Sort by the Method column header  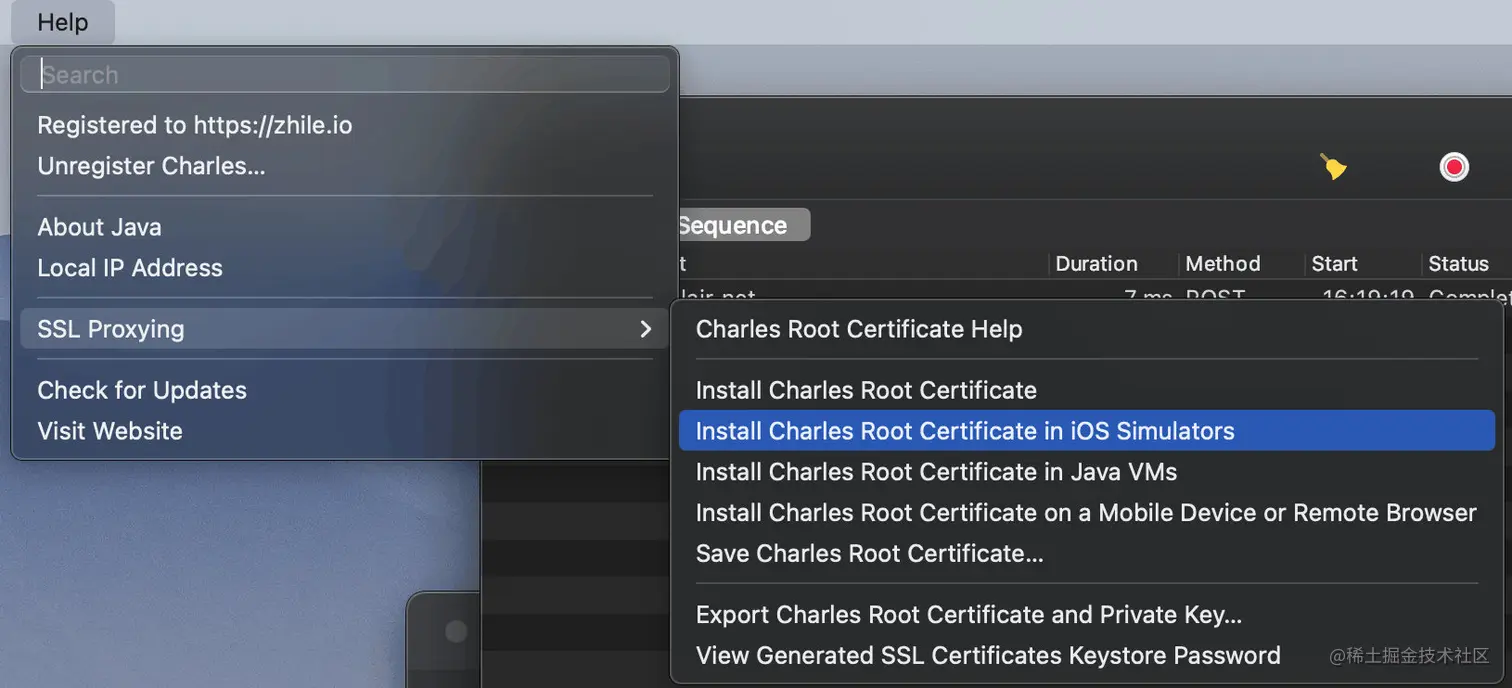1222,264
